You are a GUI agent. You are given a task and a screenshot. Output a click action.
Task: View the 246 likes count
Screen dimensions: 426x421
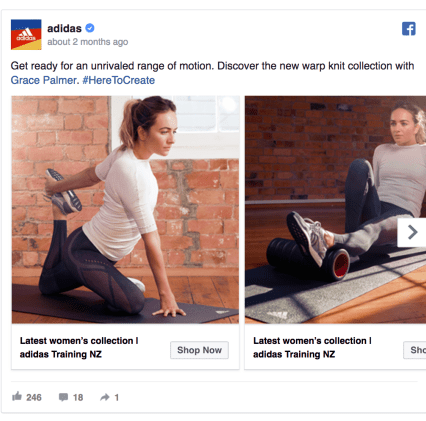click(x=34, y=397)
